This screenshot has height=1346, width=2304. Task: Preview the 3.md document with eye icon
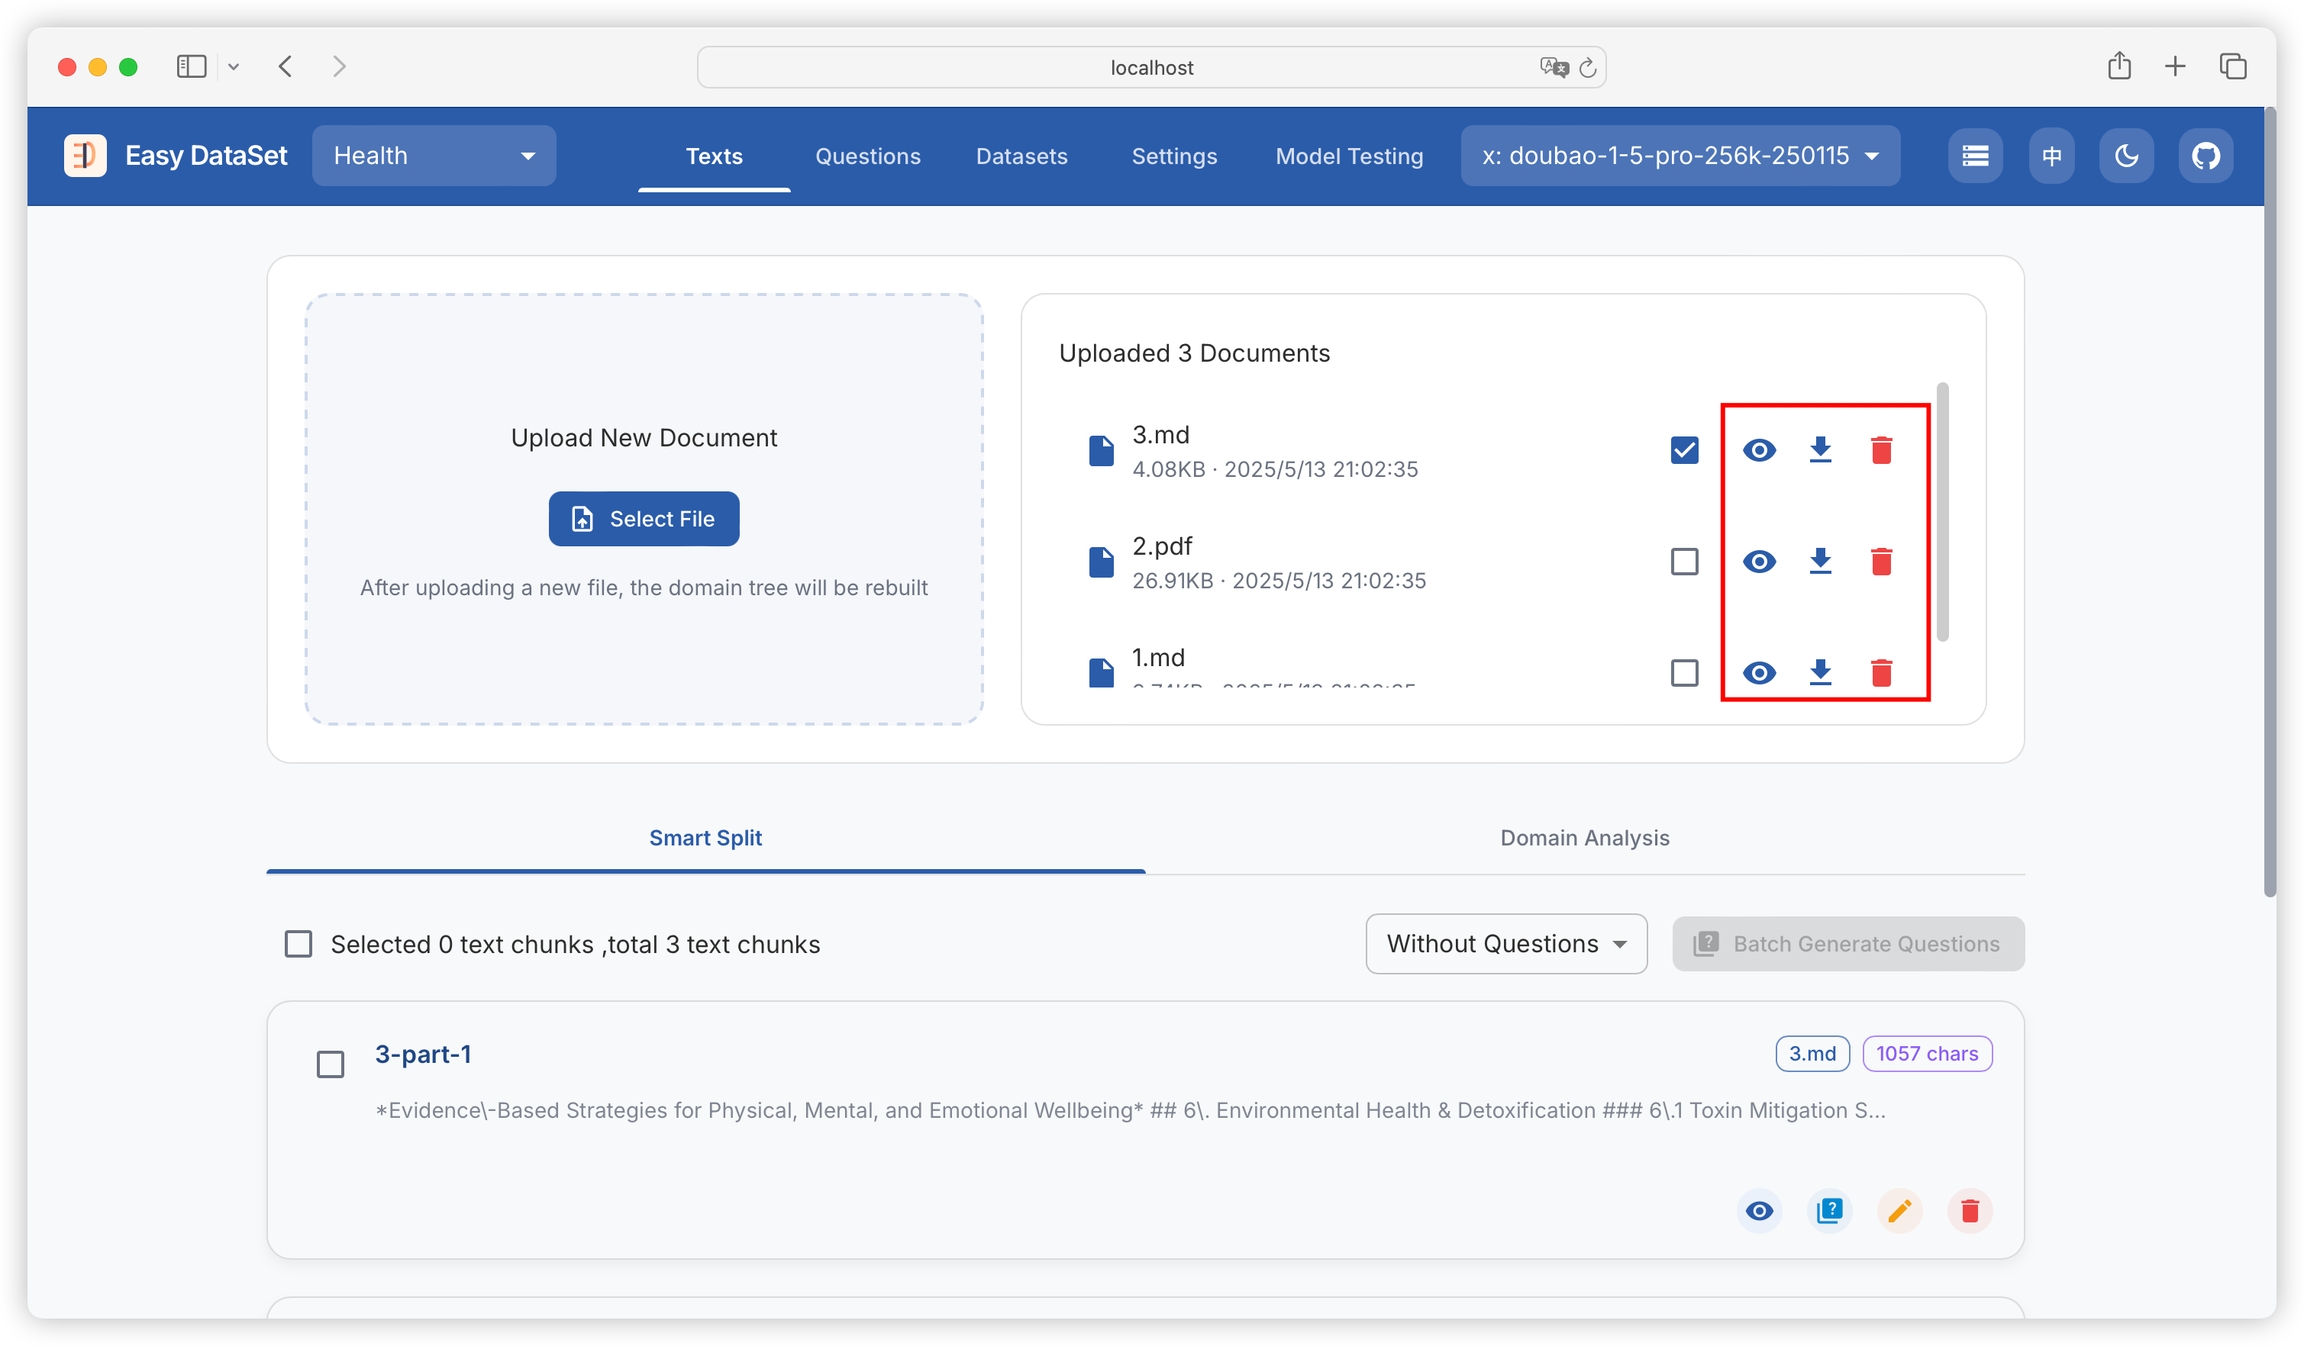point(1759,450)
